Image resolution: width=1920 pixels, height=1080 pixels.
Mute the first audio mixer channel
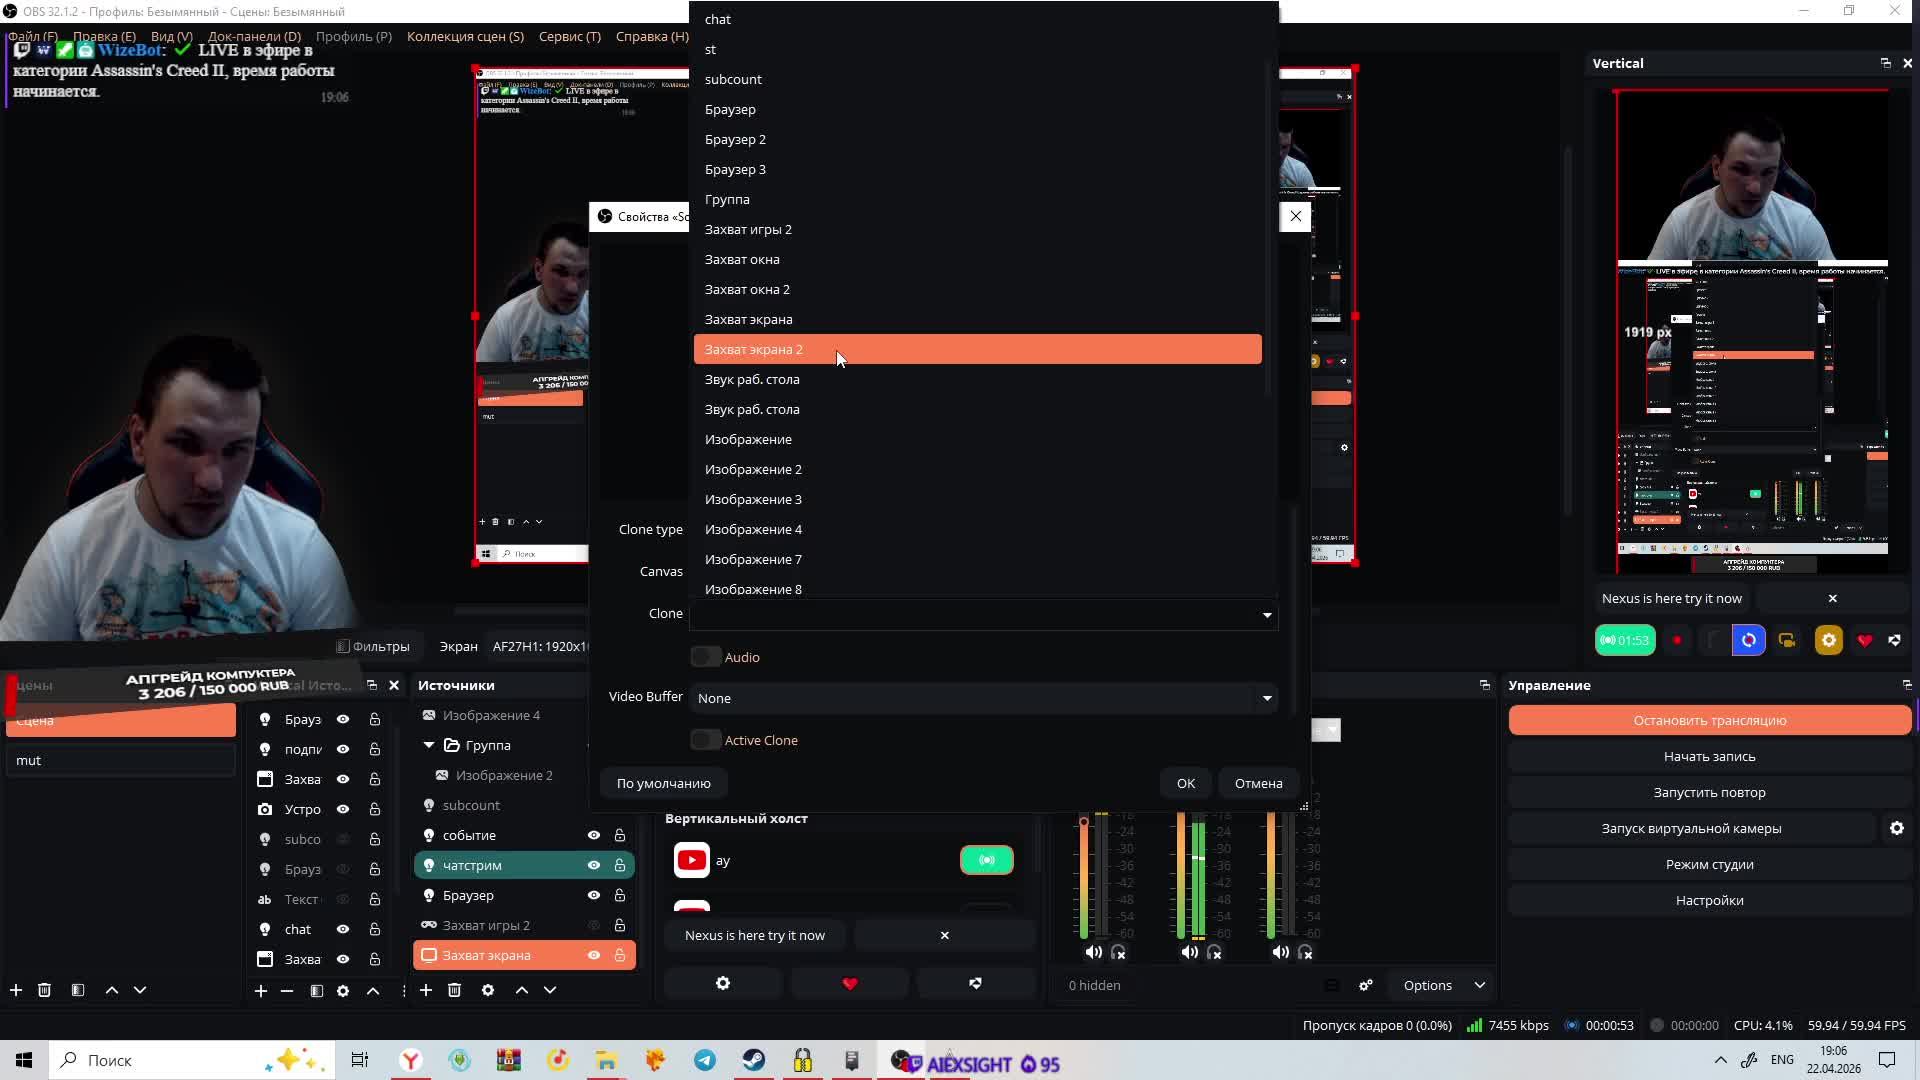1093,952
